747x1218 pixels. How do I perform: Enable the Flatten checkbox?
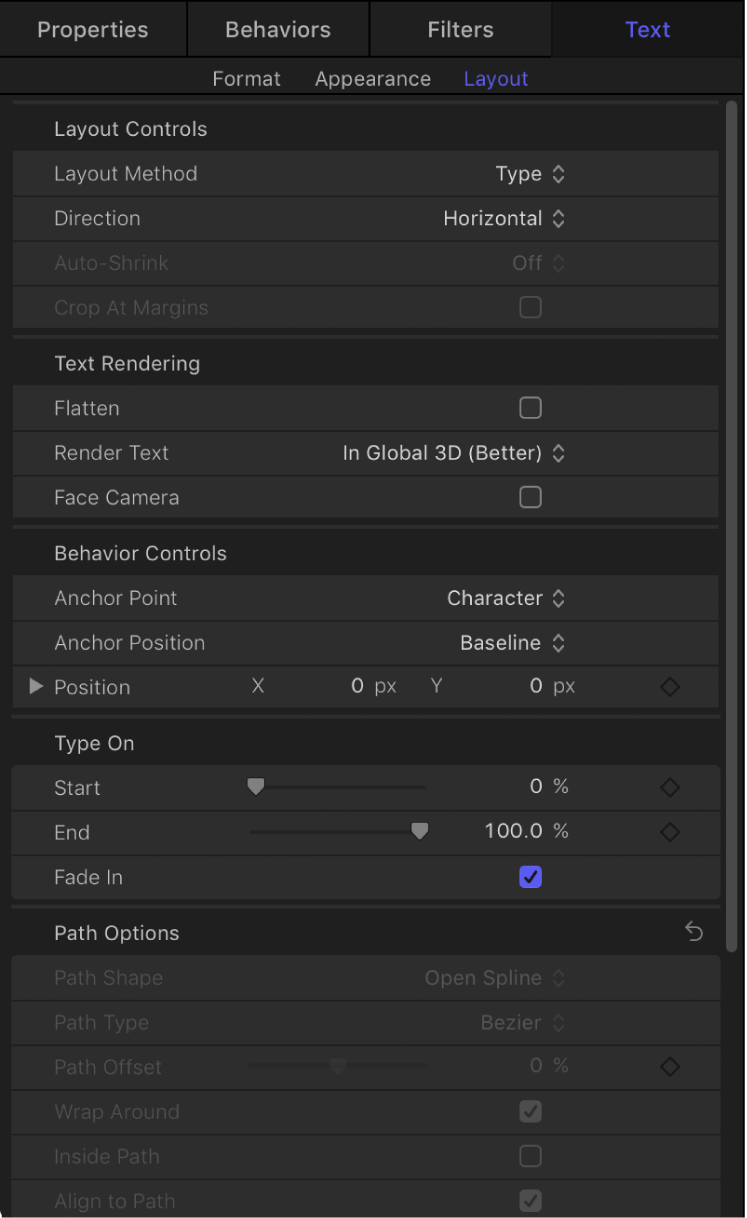click(x=530, y=408)
